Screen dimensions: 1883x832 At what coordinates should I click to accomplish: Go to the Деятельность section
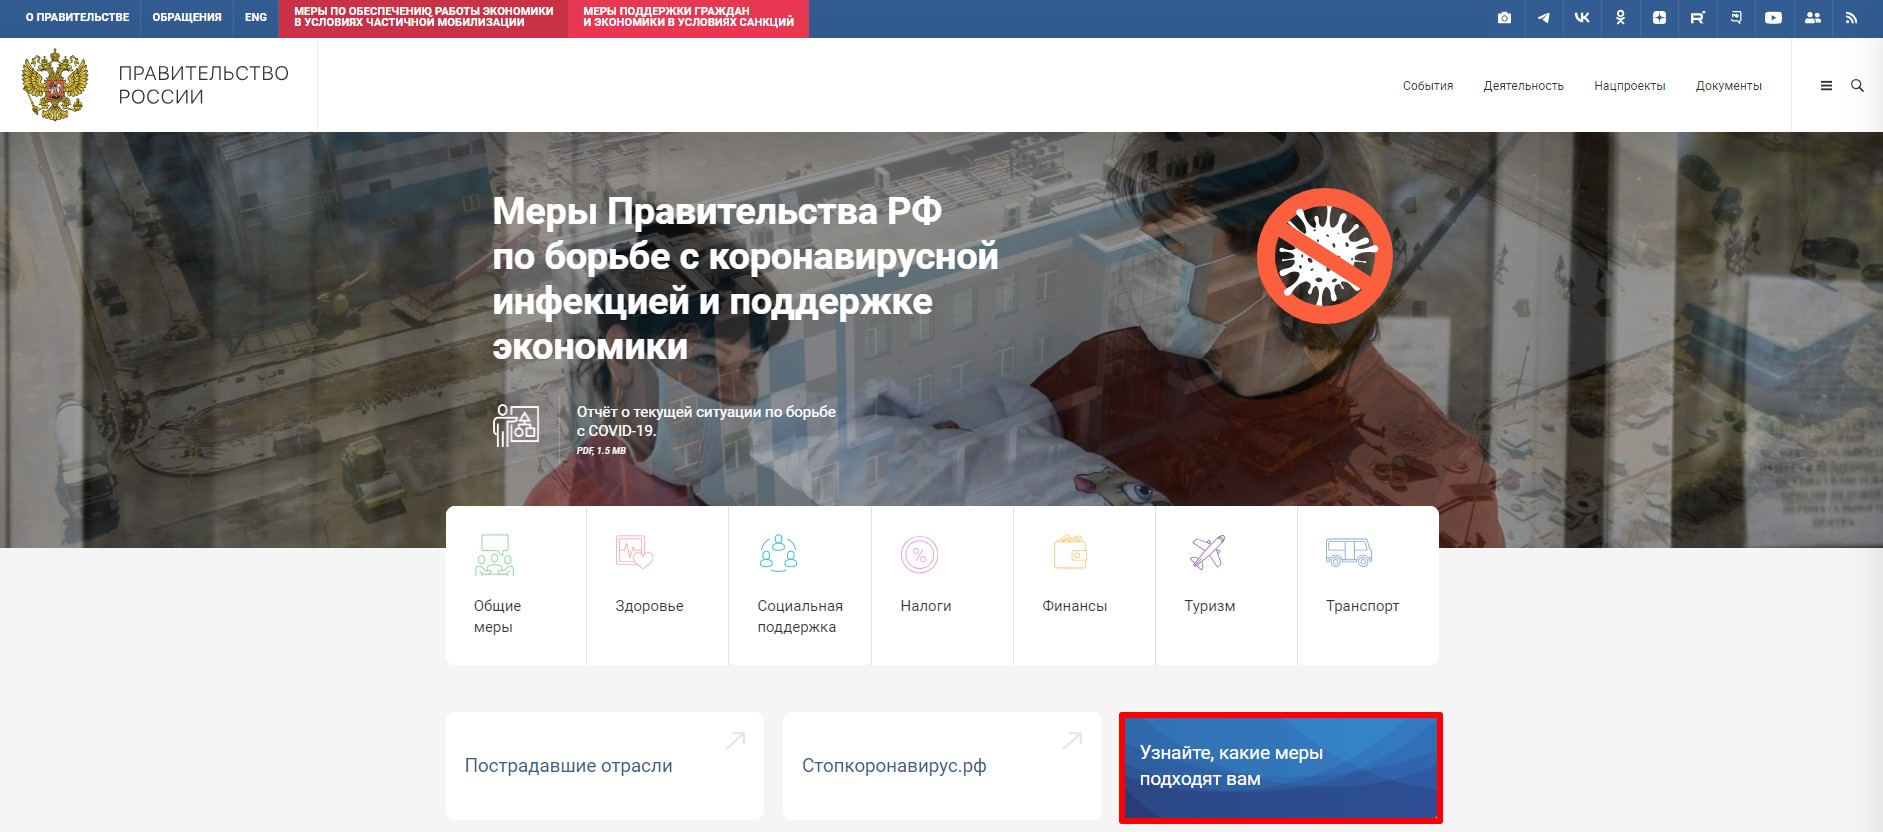pos(1523,86)
